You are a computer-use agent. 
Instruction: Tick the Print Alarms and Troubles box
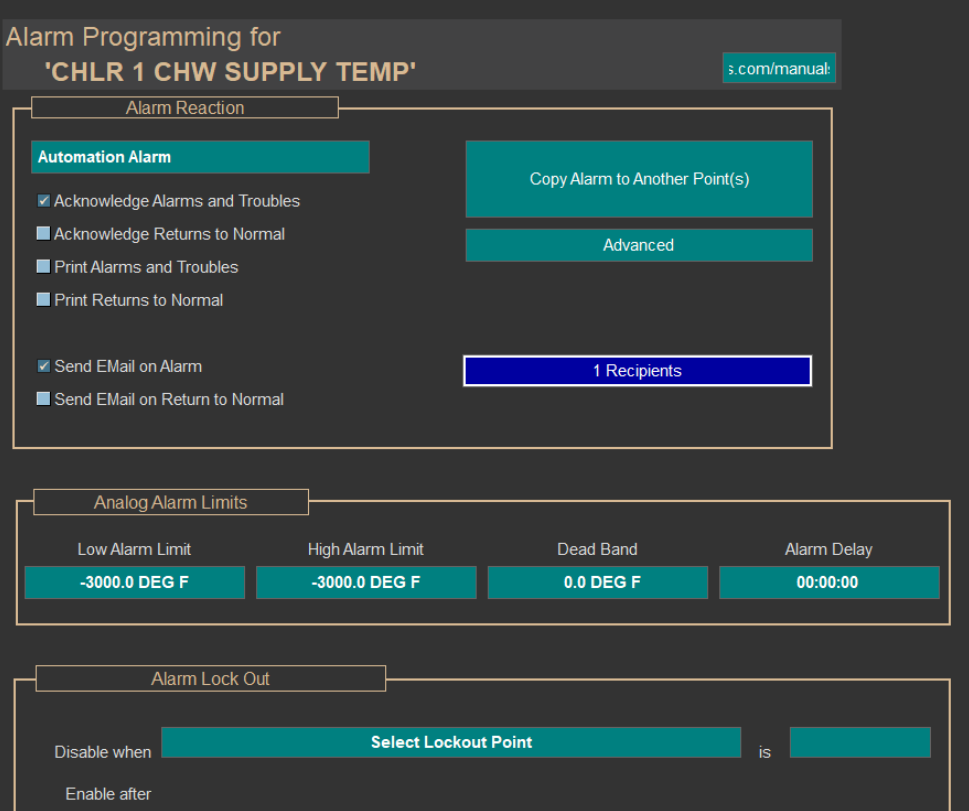pyautogui.click(x=44, y=267)
